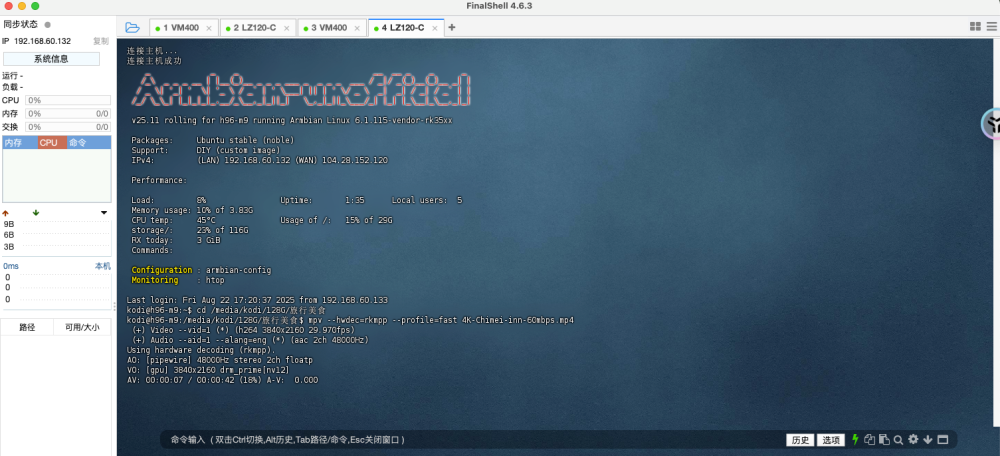This screenshot has width=1000, height=456.
Task: Open the 系统信息 button
Action: tap(51, 59)
